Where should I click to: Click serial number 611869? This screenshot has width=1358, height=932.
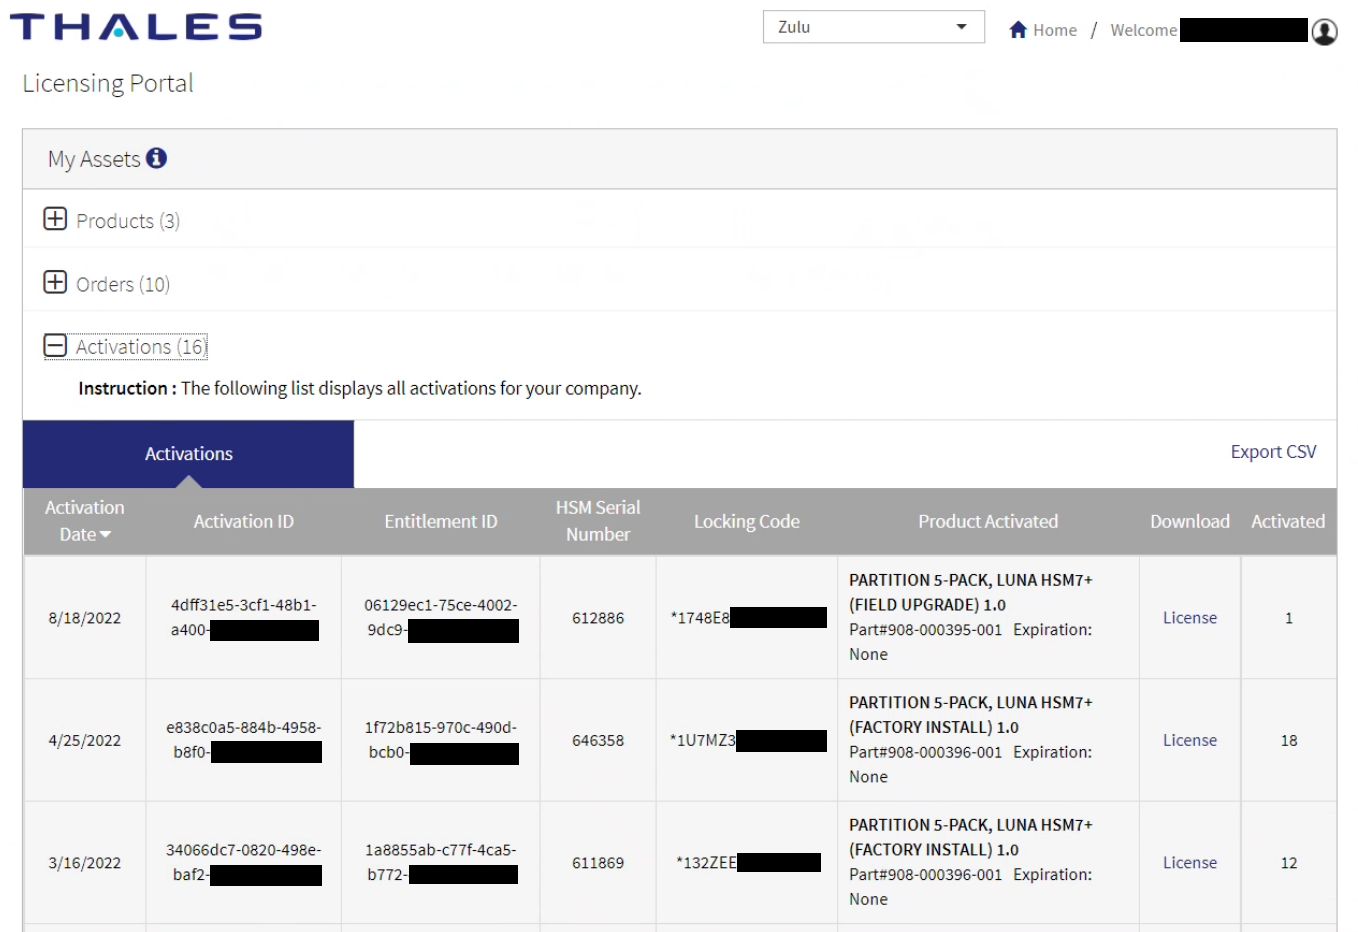coord(598,862)
